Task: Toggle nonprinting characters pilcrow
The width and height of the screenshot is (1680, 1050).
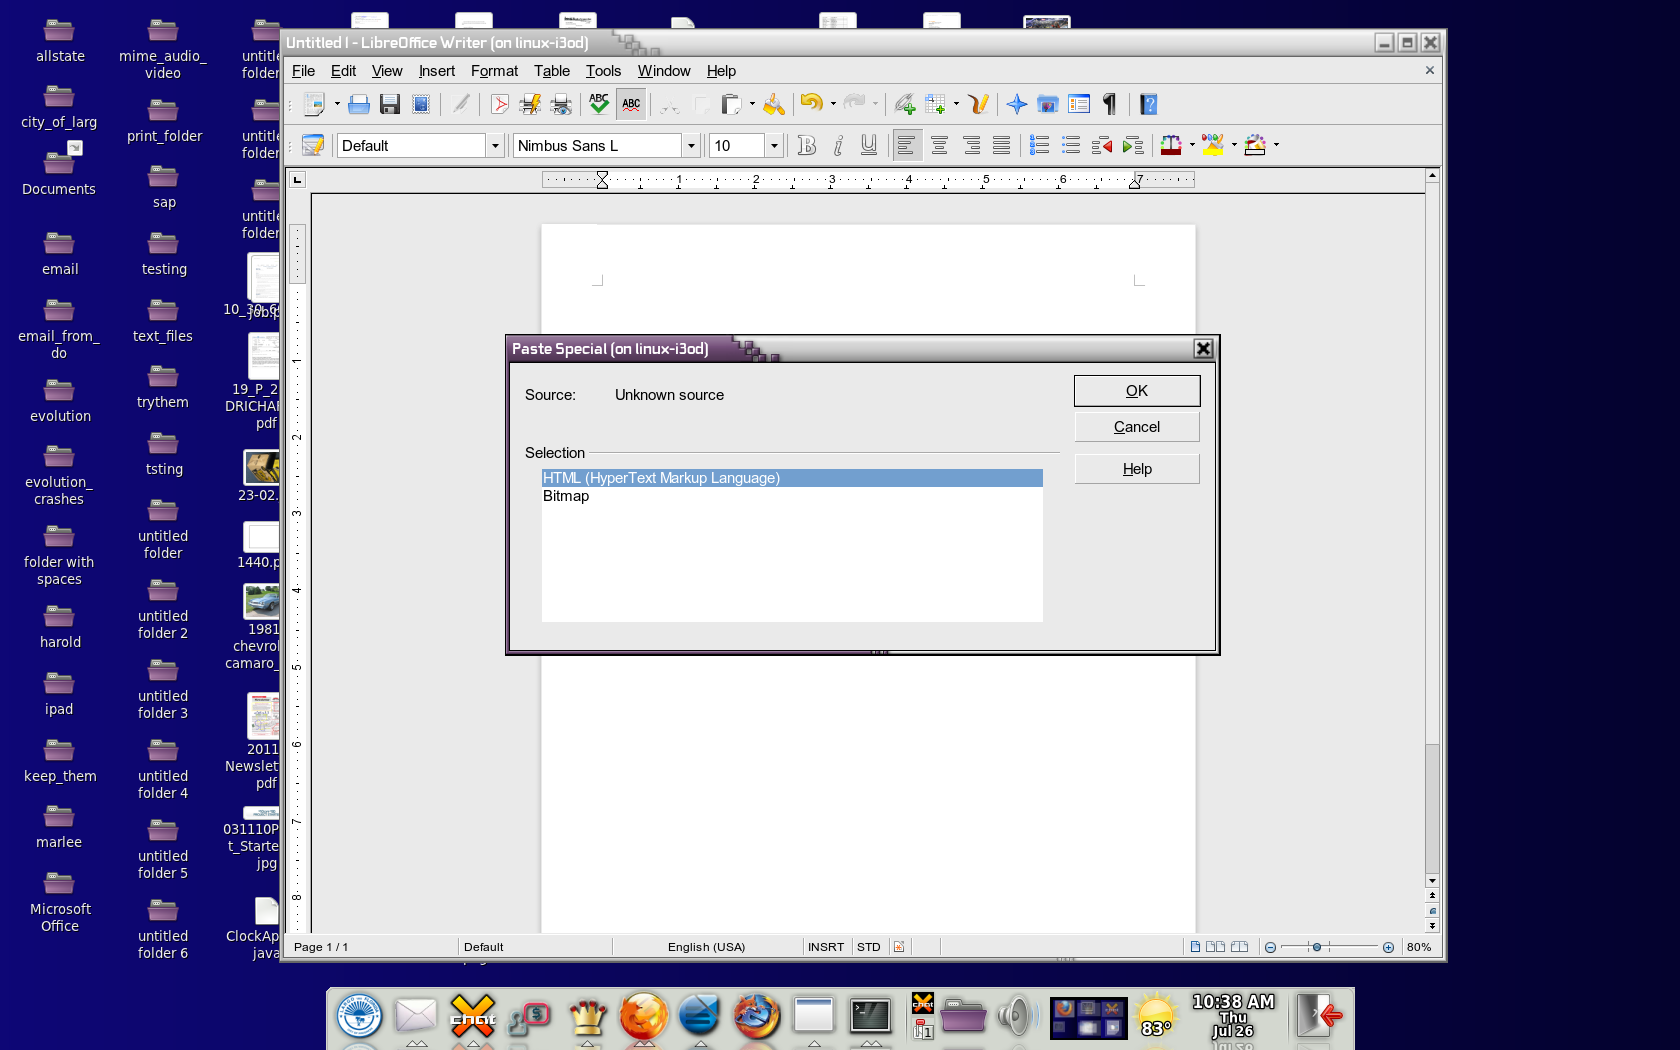Action: 1109,104
